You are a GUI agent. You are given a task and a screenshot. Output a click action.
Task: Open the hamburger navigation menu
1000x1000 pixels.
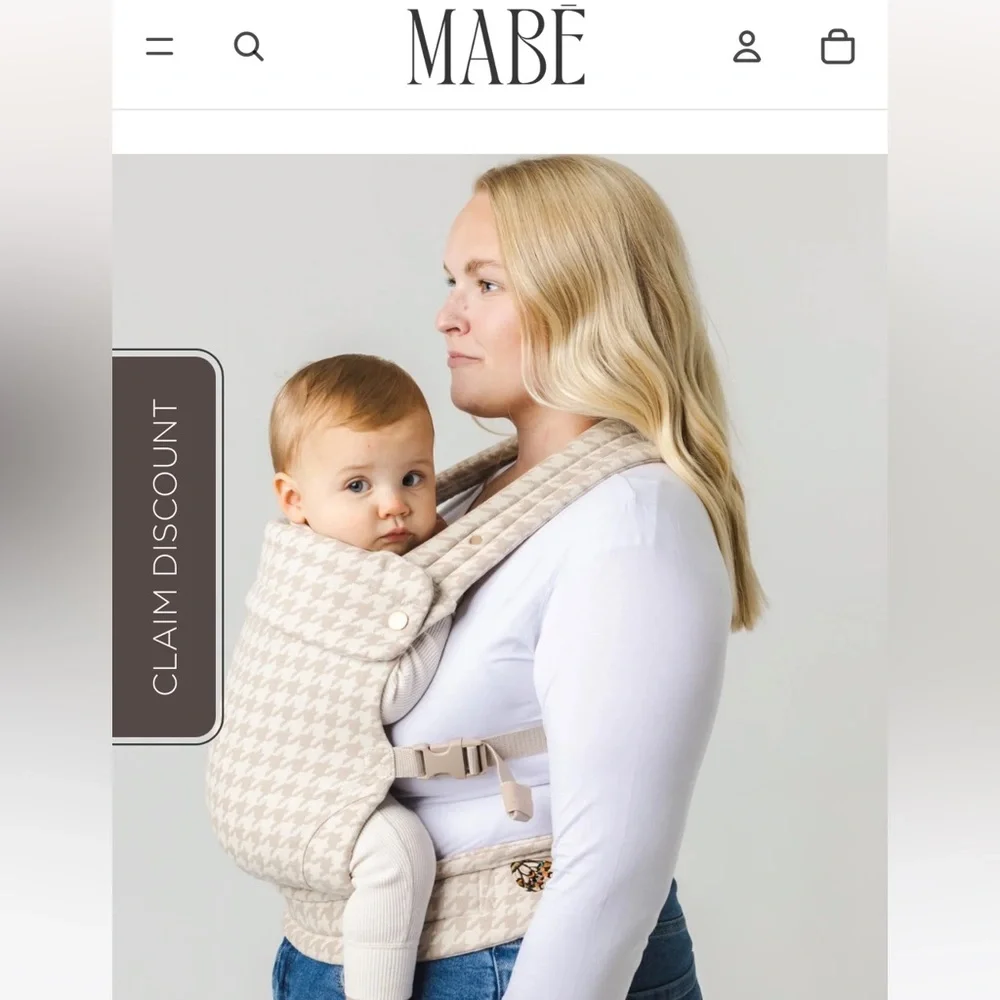click(159, 47)
